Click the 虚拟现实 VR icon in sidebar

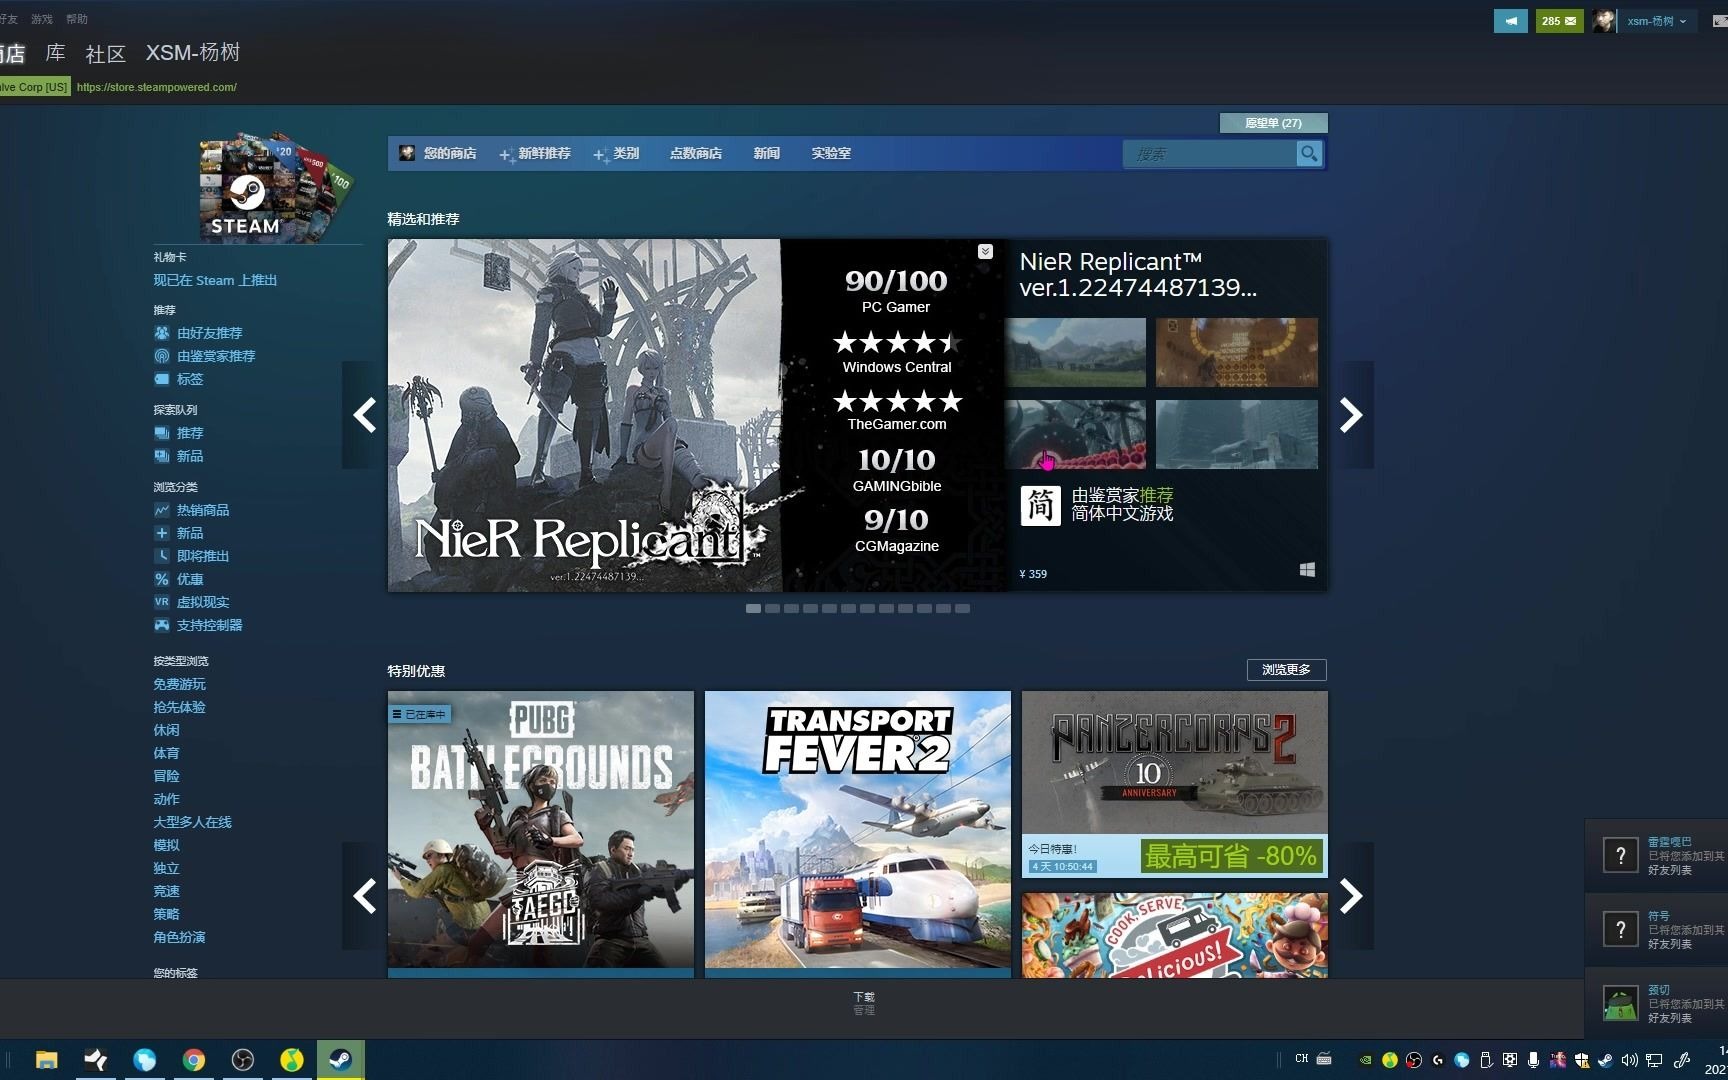pos(162,602)
